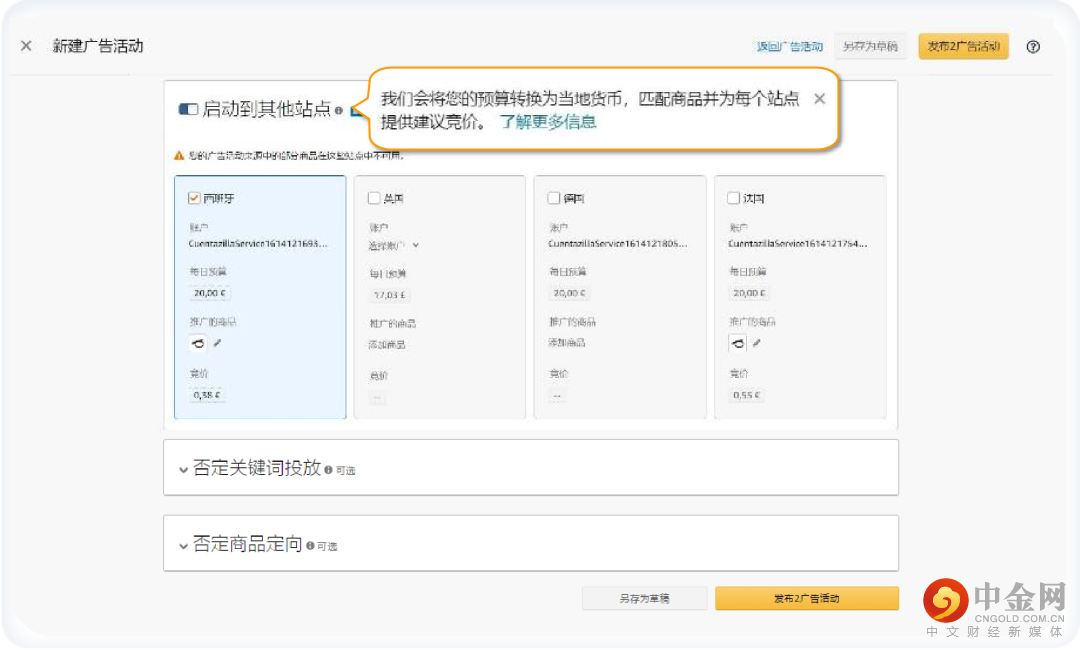Click the help question mark icon
The height and width of the screenshot is (650, 1080).
(x=1033, y=46)
